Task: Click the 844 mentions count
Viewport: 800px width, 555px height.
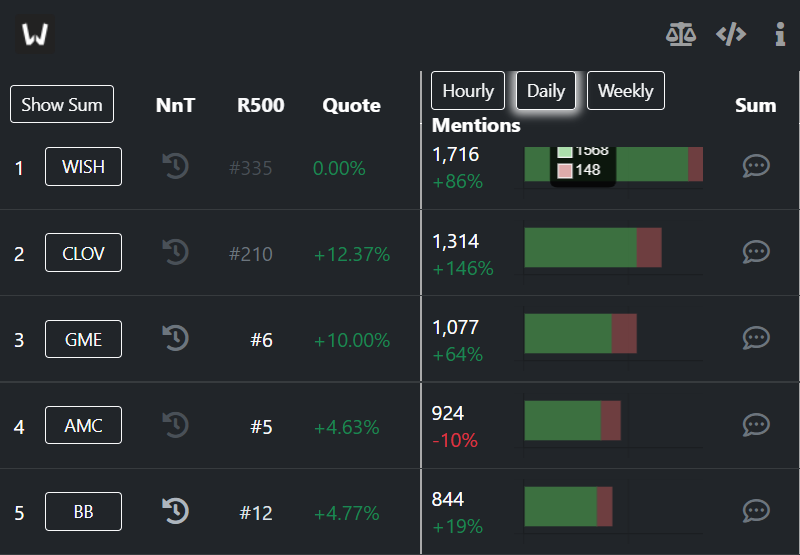Action: 447,499
